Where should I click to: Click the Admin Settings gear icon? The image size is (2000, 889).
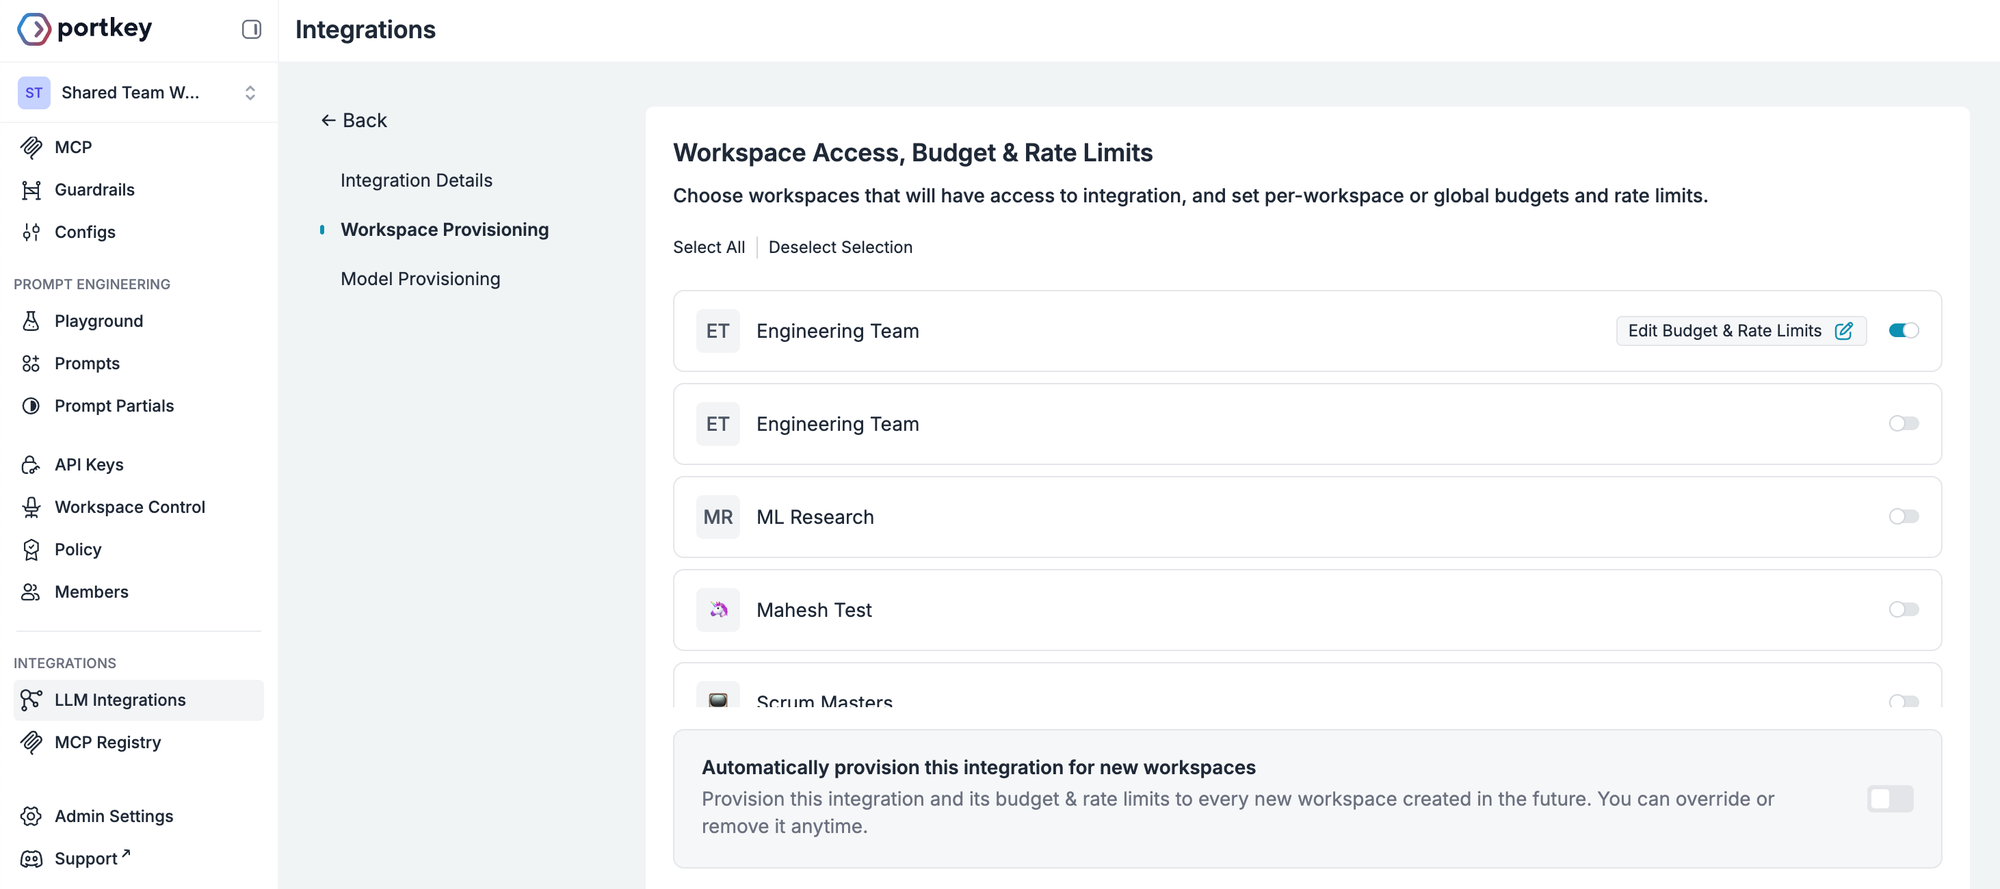(31, 816)
